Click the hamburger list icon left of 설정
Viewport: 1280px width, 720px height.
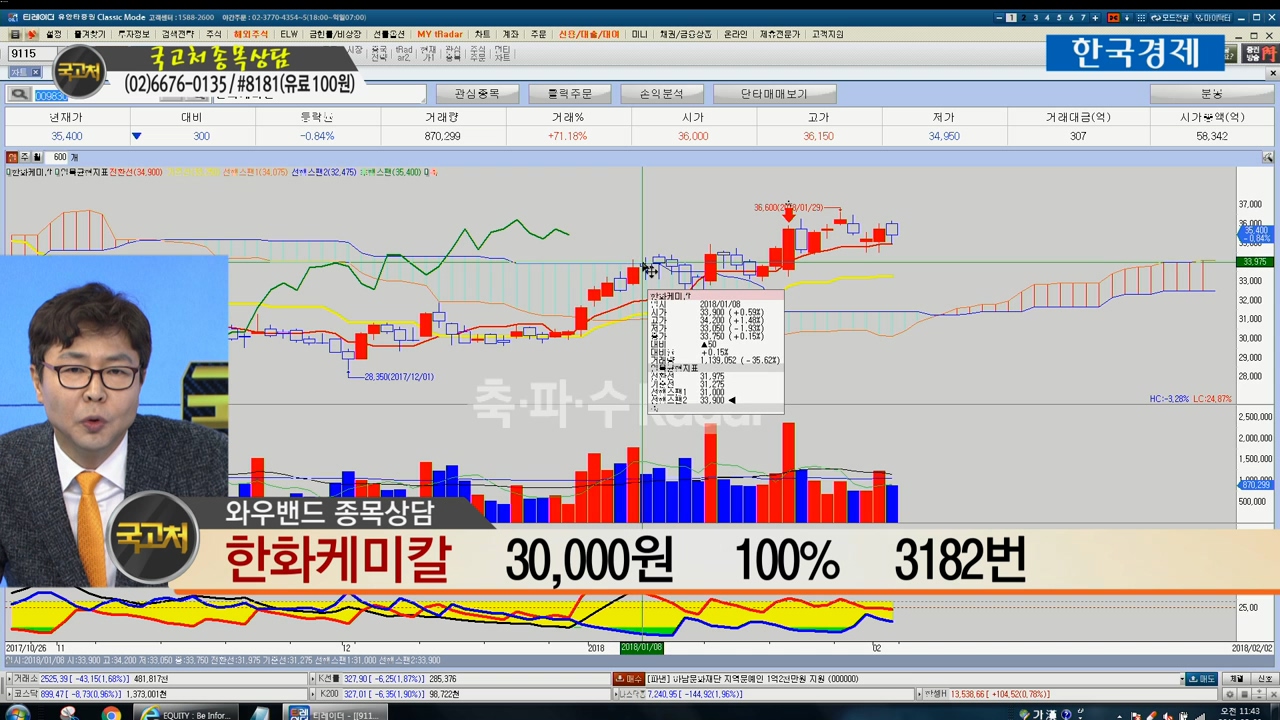[x=14, y=34]
